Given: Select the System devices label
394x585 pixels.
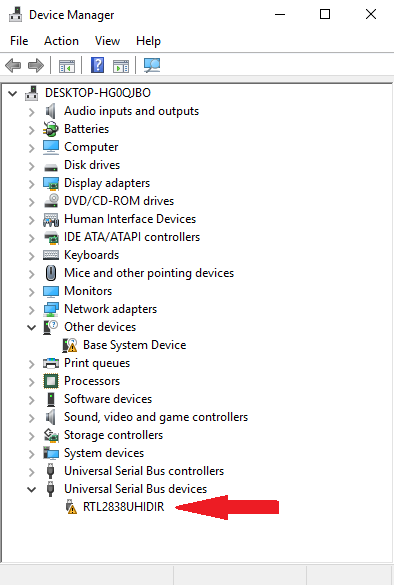Looking at the screenshot, I should coord(104,453).
